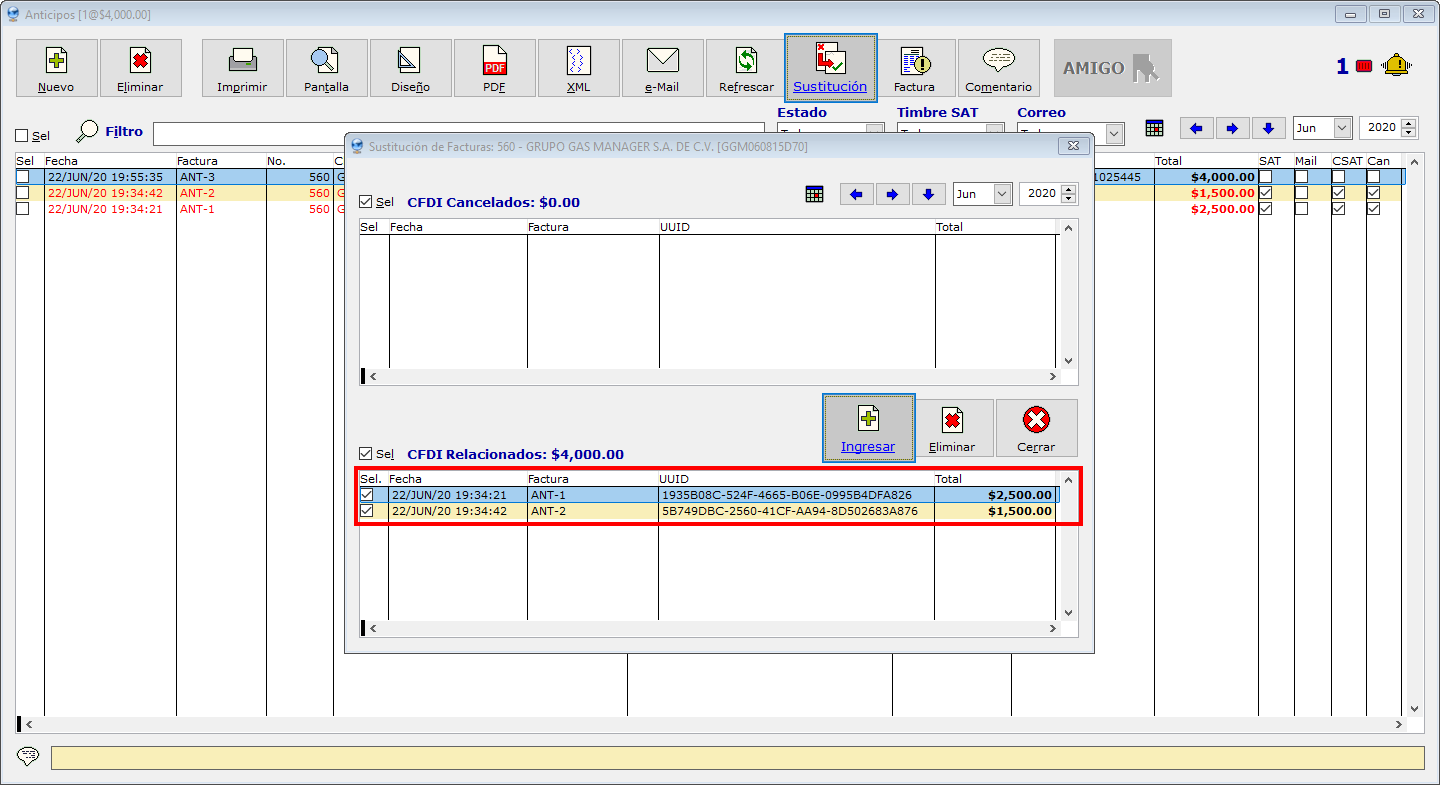This screenshot has height=785, width=1440.
Task: Expand the Correo filter dropdown
Action: 1115,134
